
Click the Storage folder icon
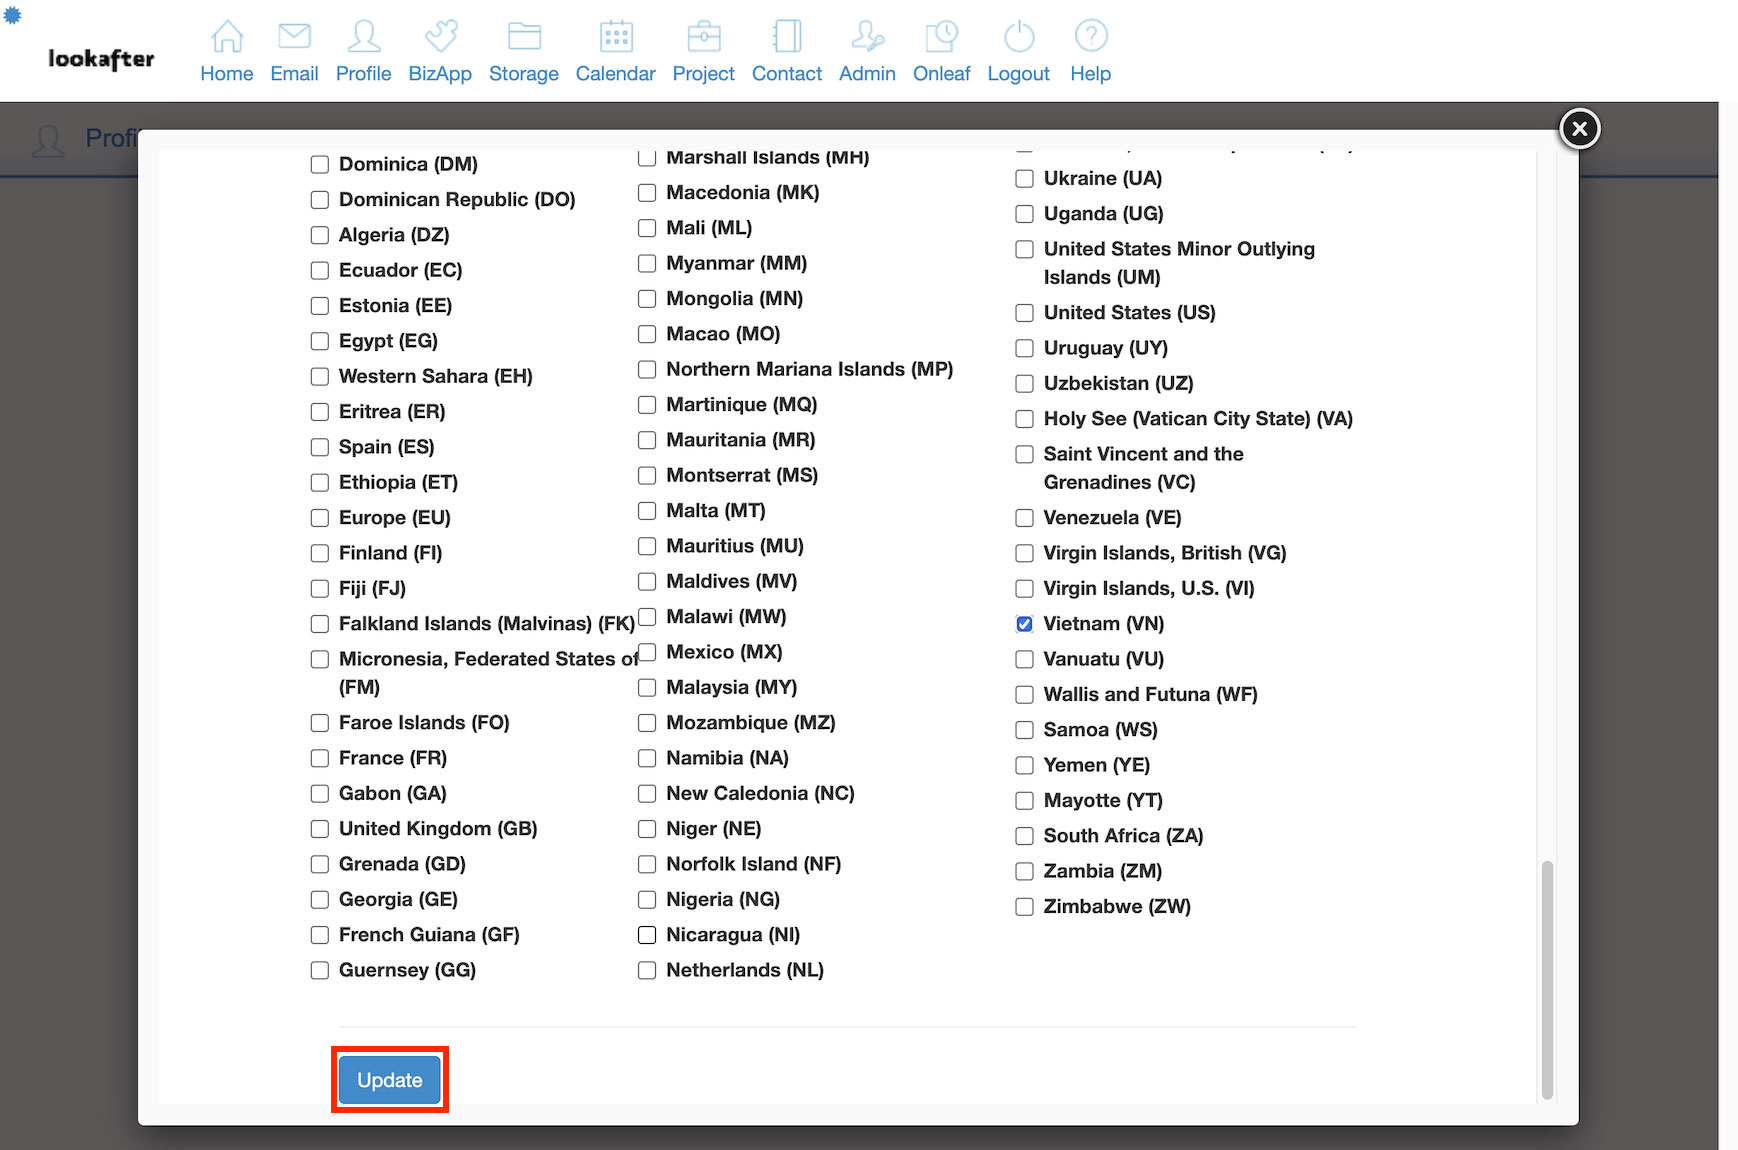[x=524, y=37]
